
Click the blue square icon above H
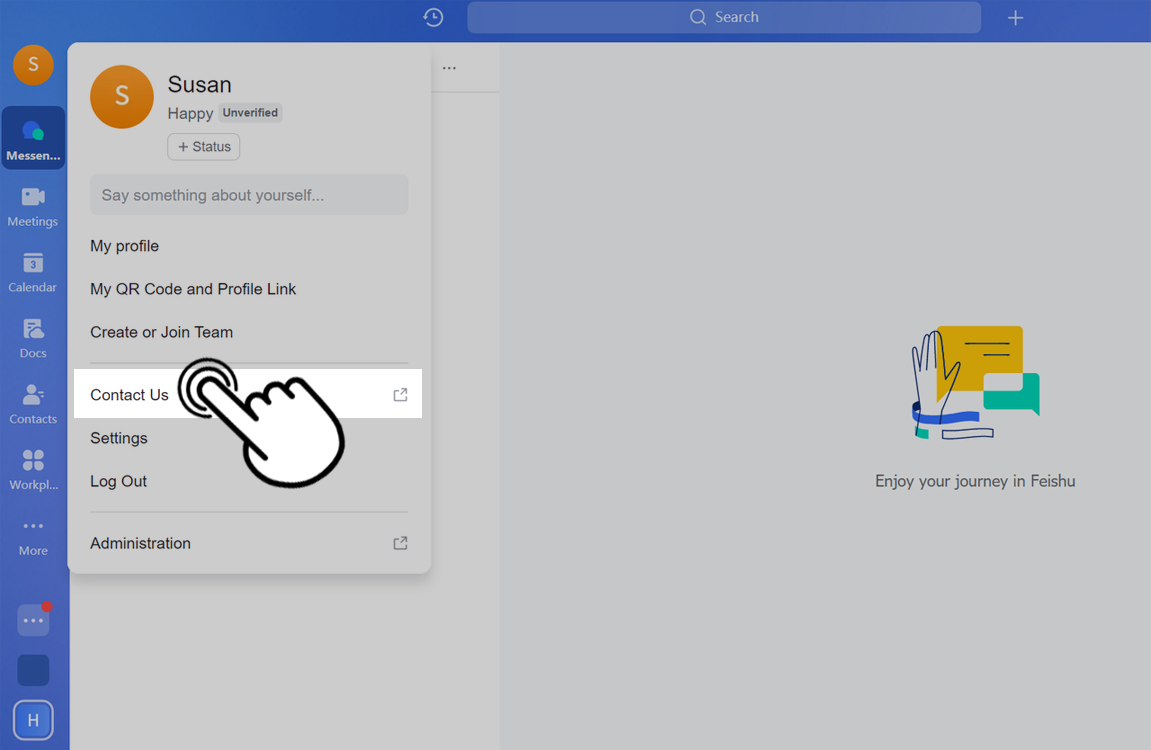(33, 670)
